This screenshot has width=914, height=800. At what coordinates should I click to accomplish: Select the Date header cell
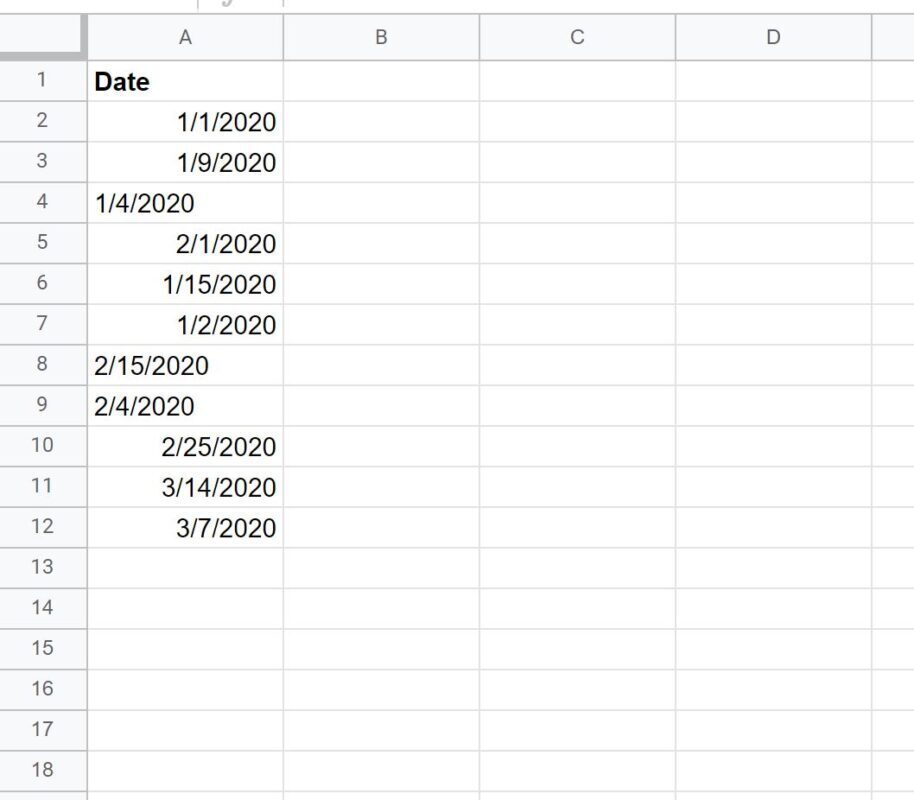coord(185,81)
